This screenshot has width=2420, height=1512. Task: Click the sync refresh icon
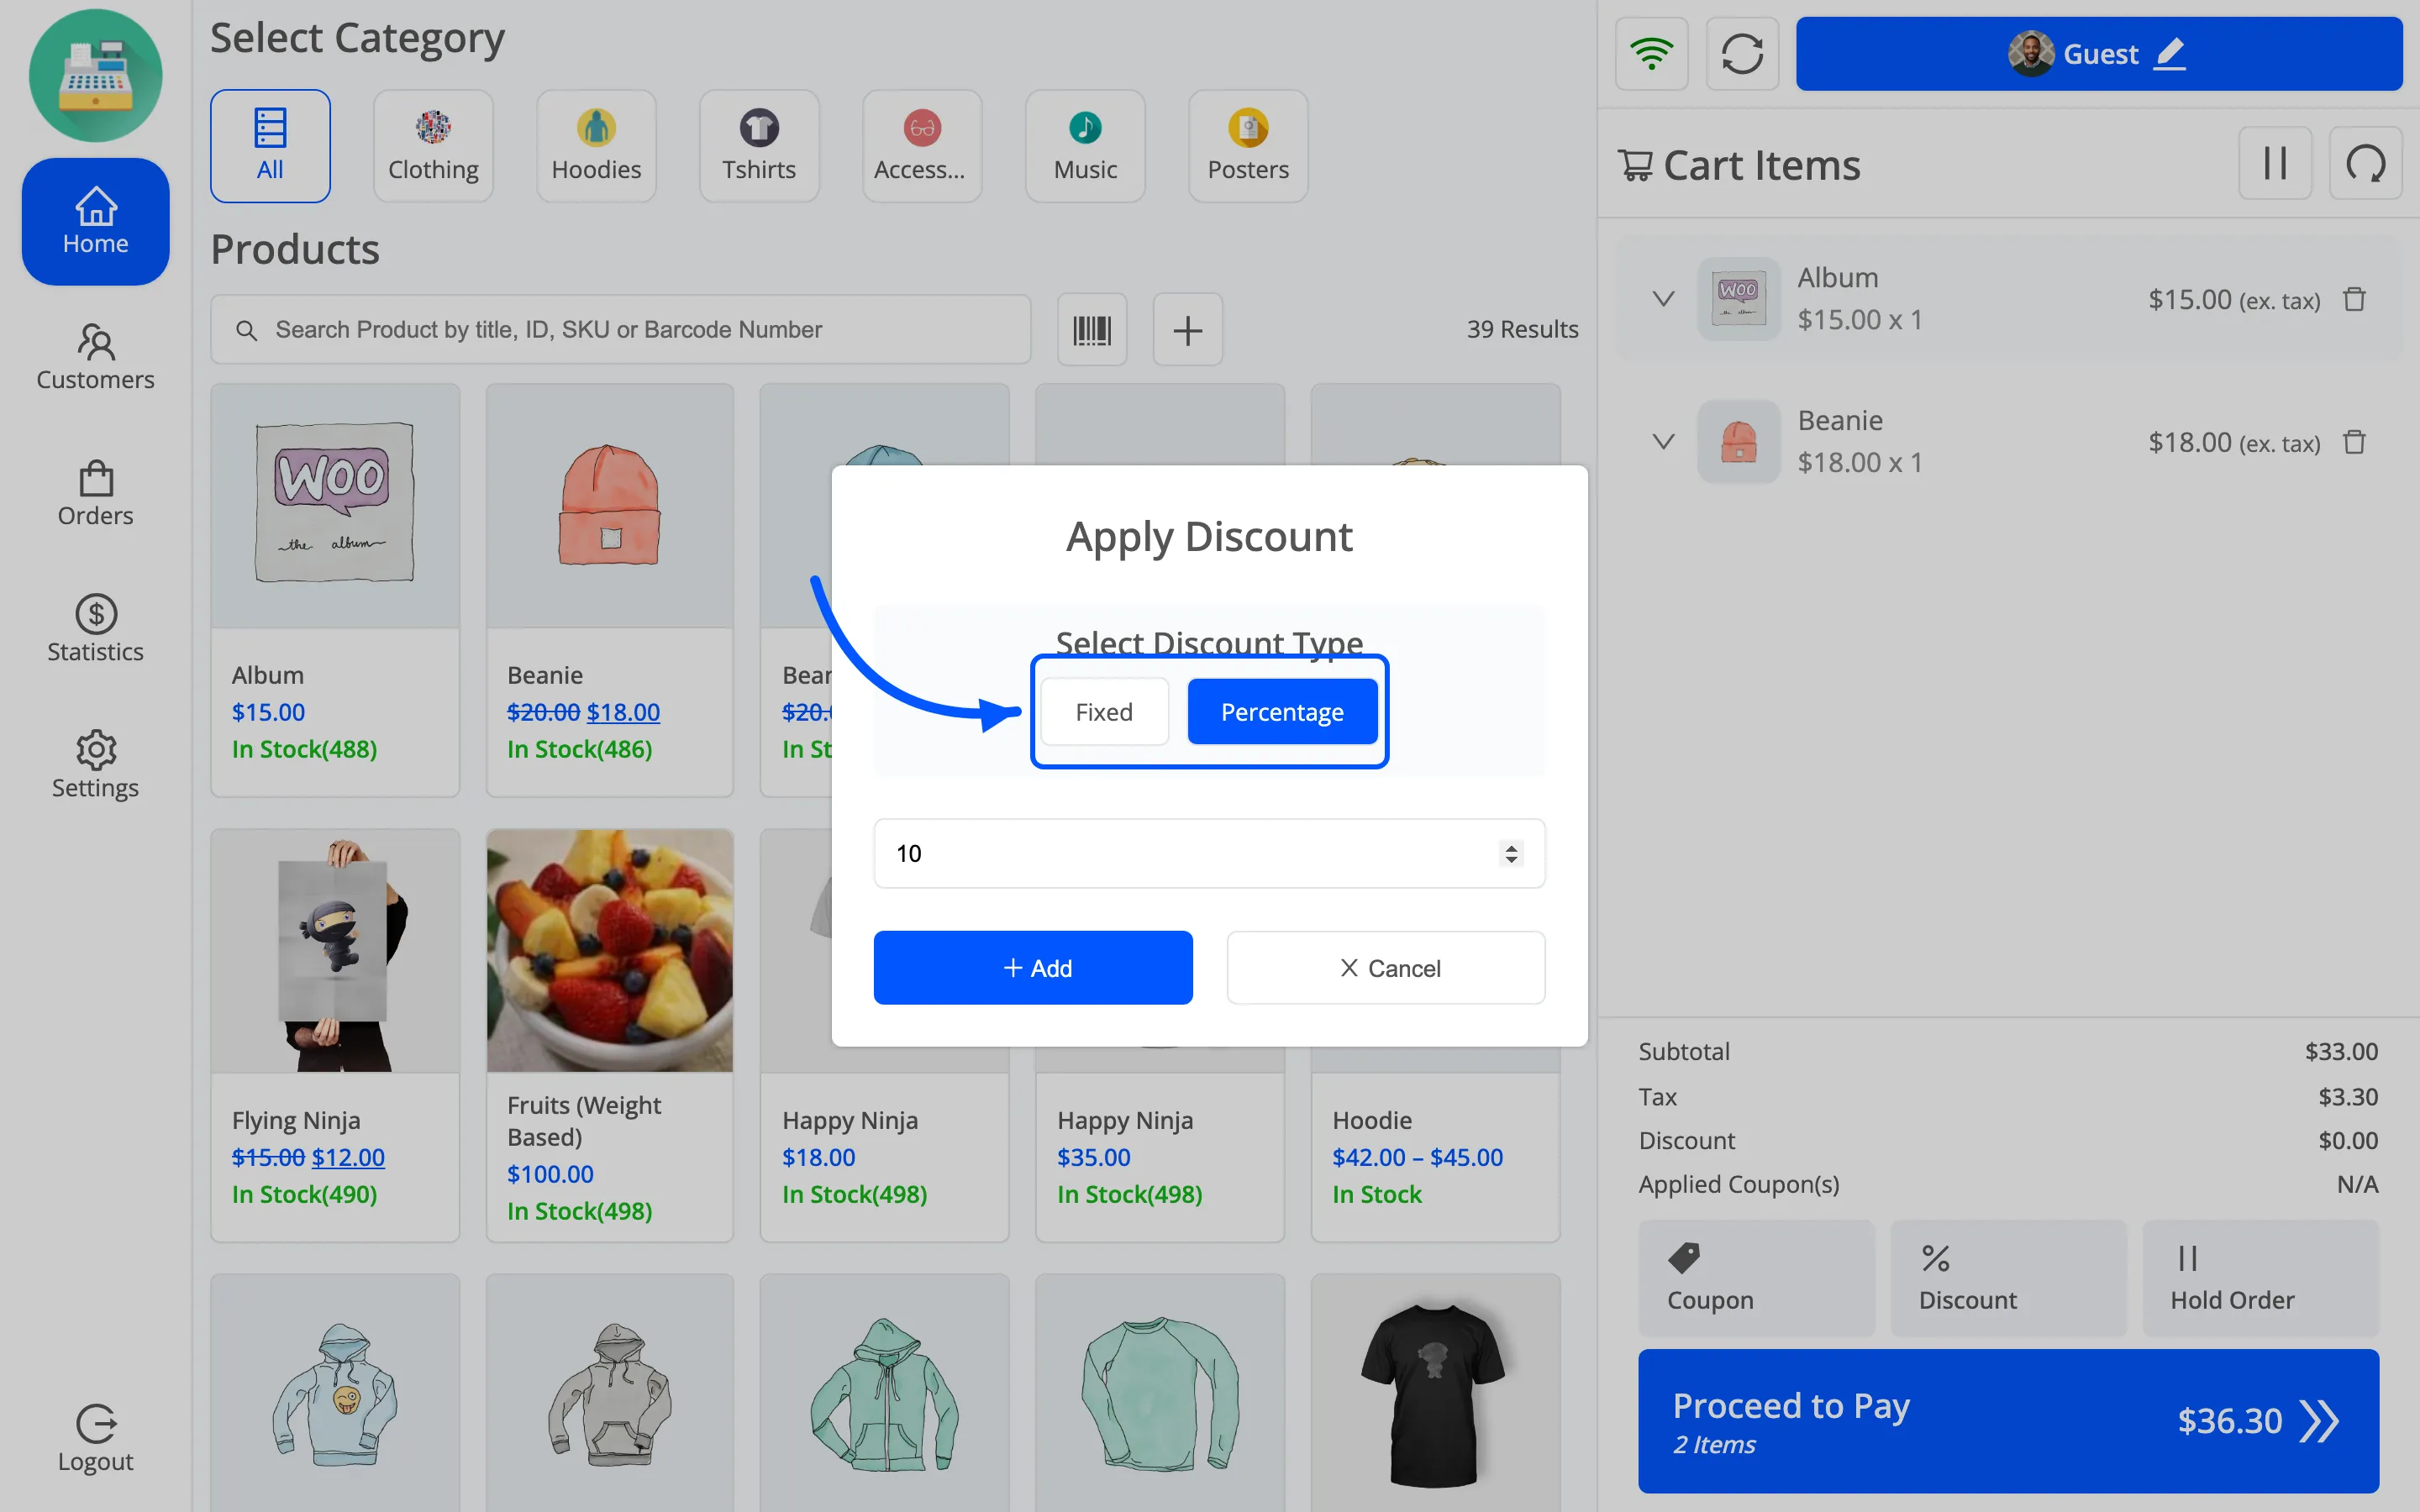(x=1742, y=53)
